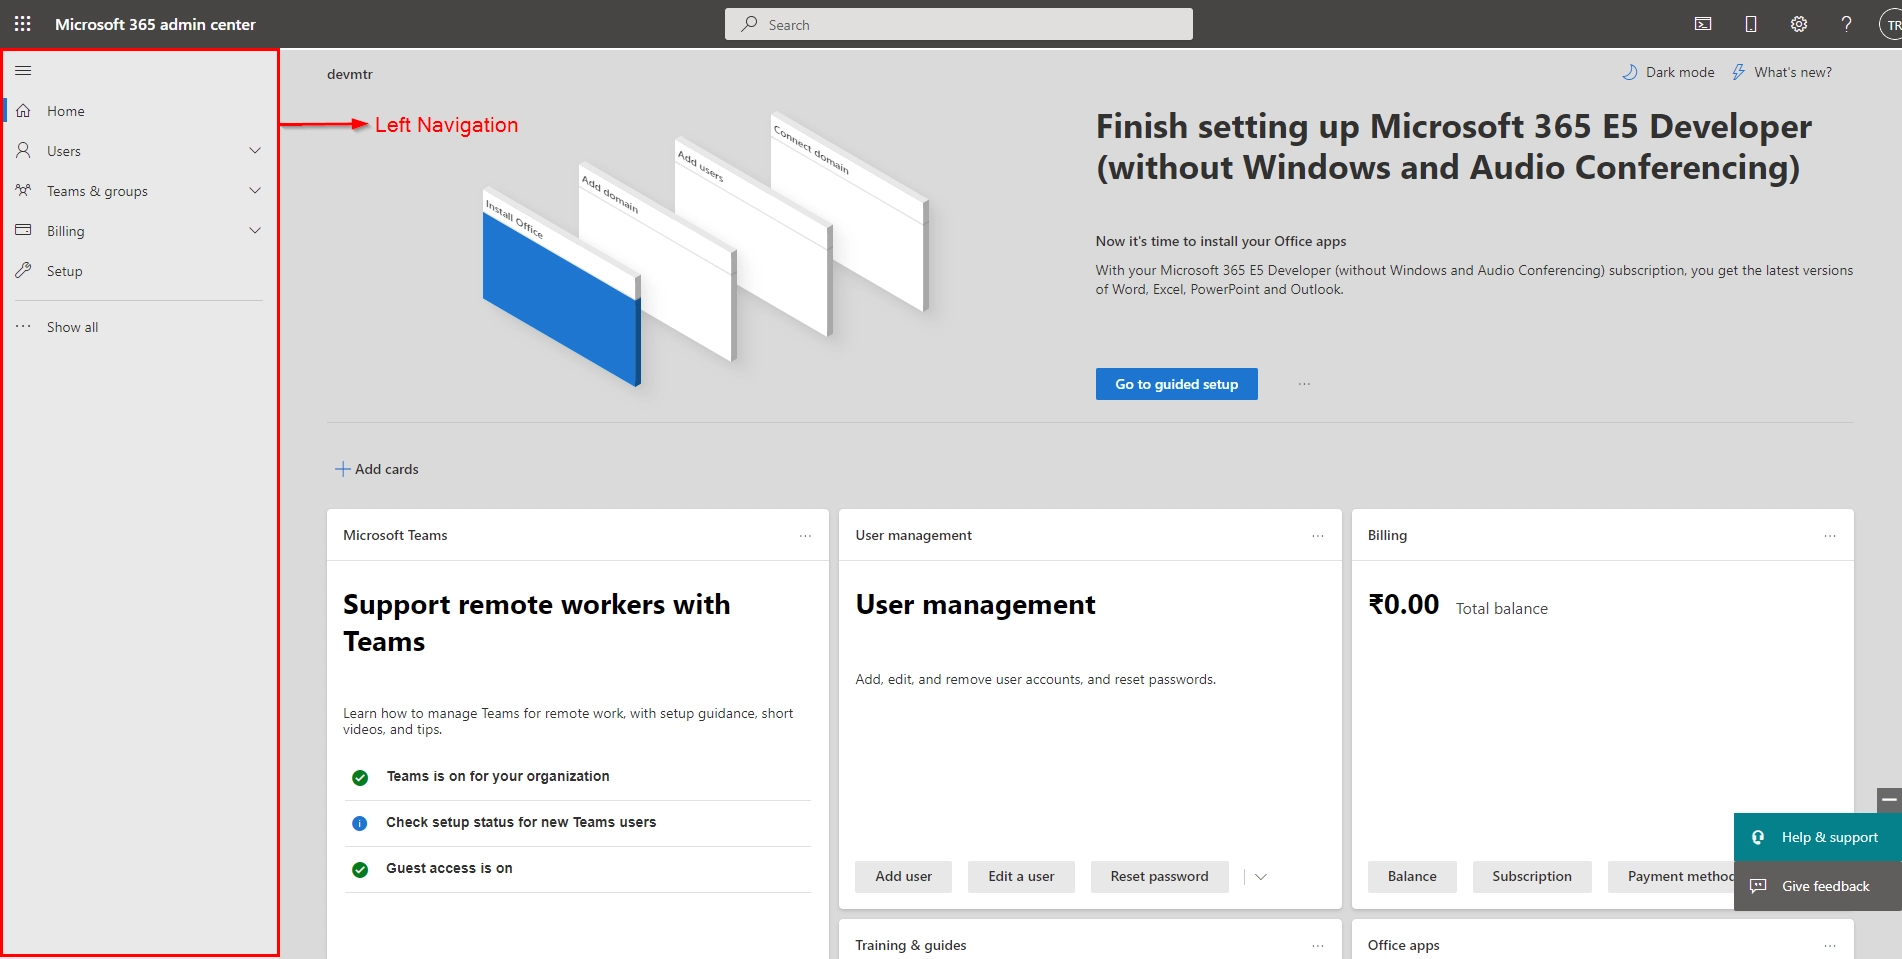Click the Teams & groups icon
This screenshot has height=959, width=1902.
(23, 190)
